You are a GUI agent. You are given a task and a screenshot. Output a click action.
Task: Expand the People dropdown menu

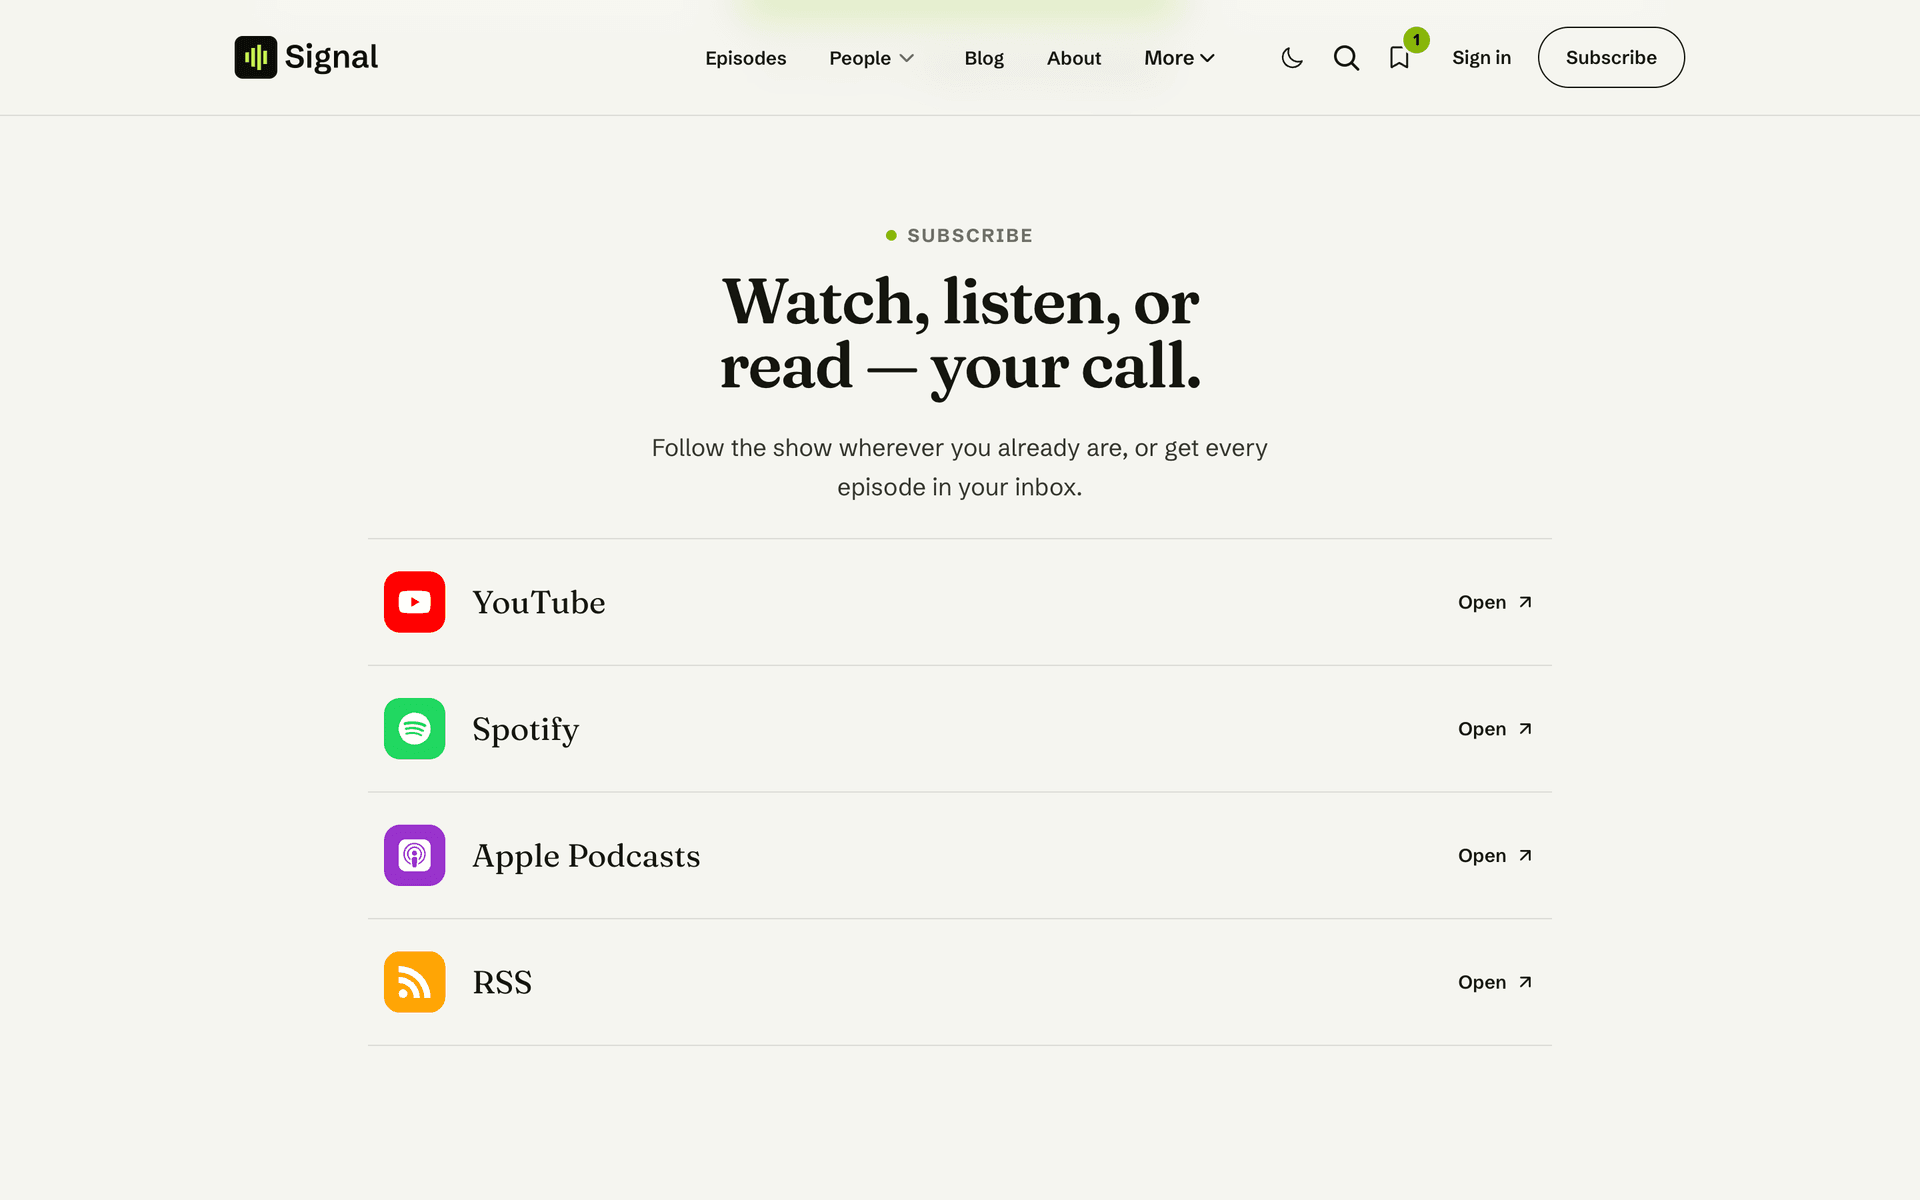872,58
